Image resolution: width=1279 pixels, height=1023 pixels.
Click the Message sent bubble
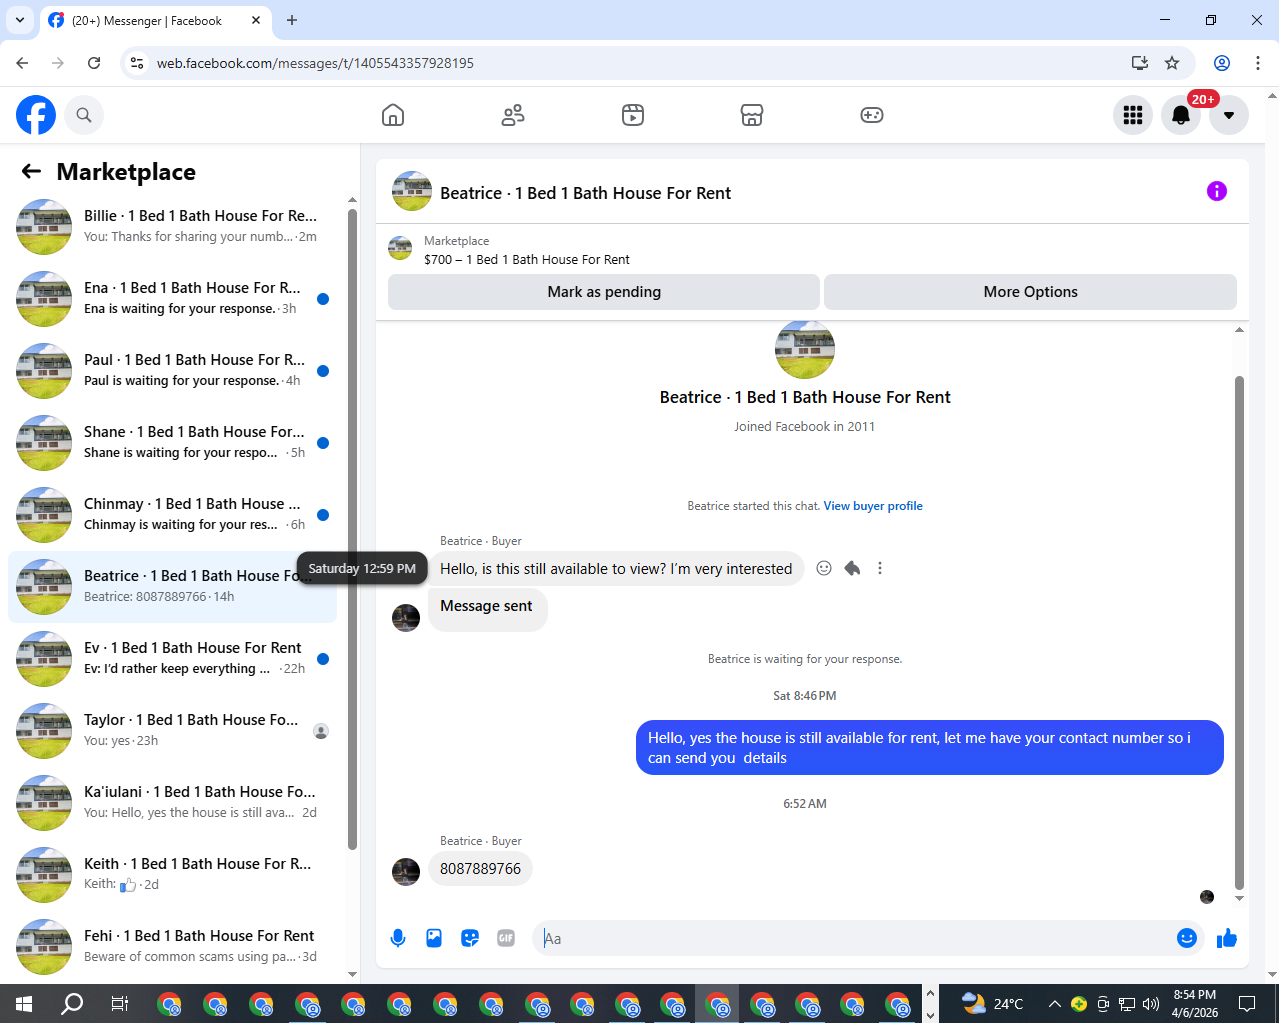click(x=487, y=607)
